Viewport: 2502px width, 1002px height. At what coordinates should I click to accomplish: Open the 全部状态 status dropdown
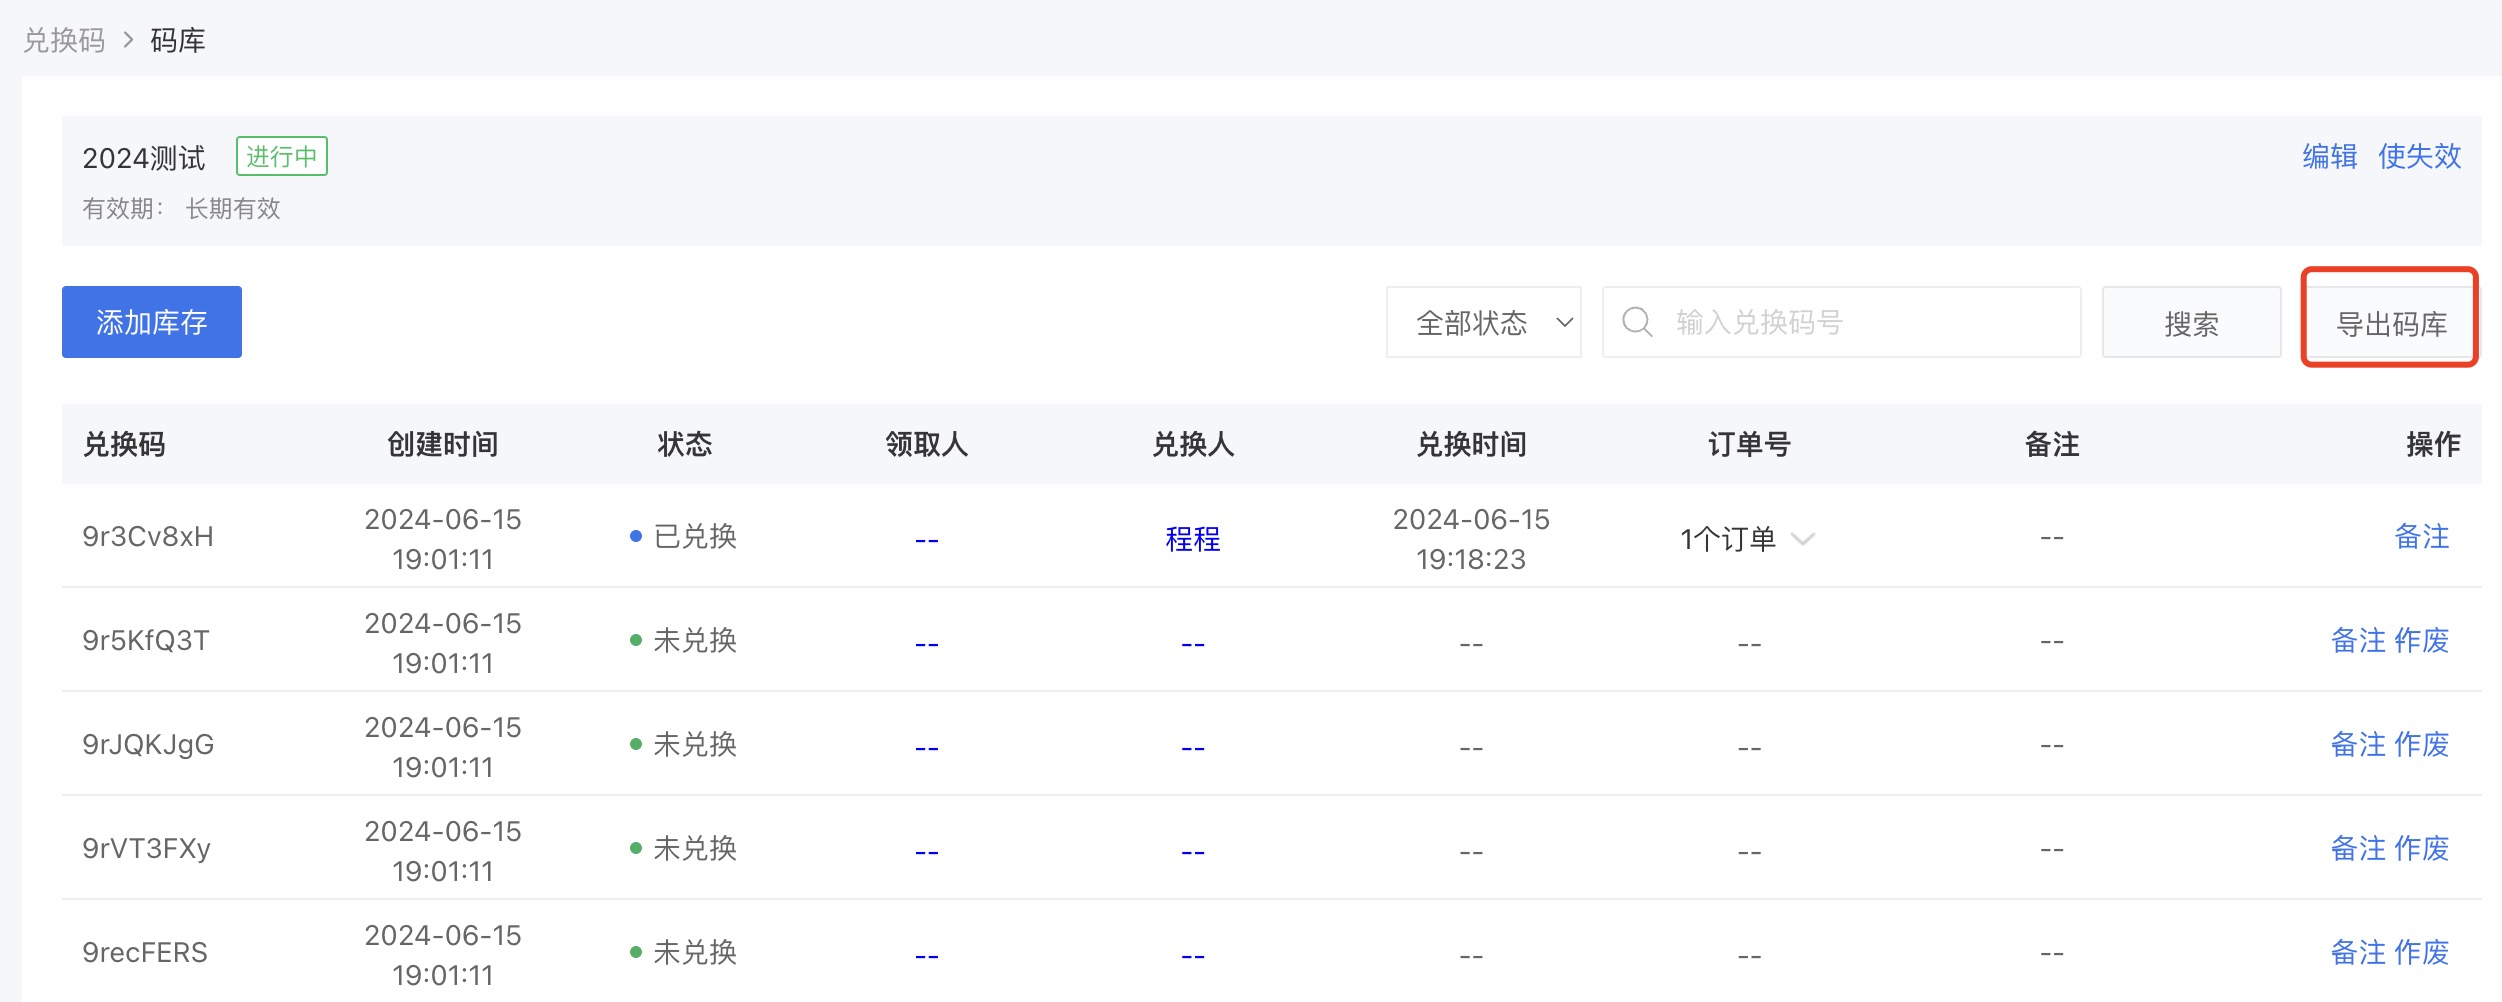tap(1483, 322)
